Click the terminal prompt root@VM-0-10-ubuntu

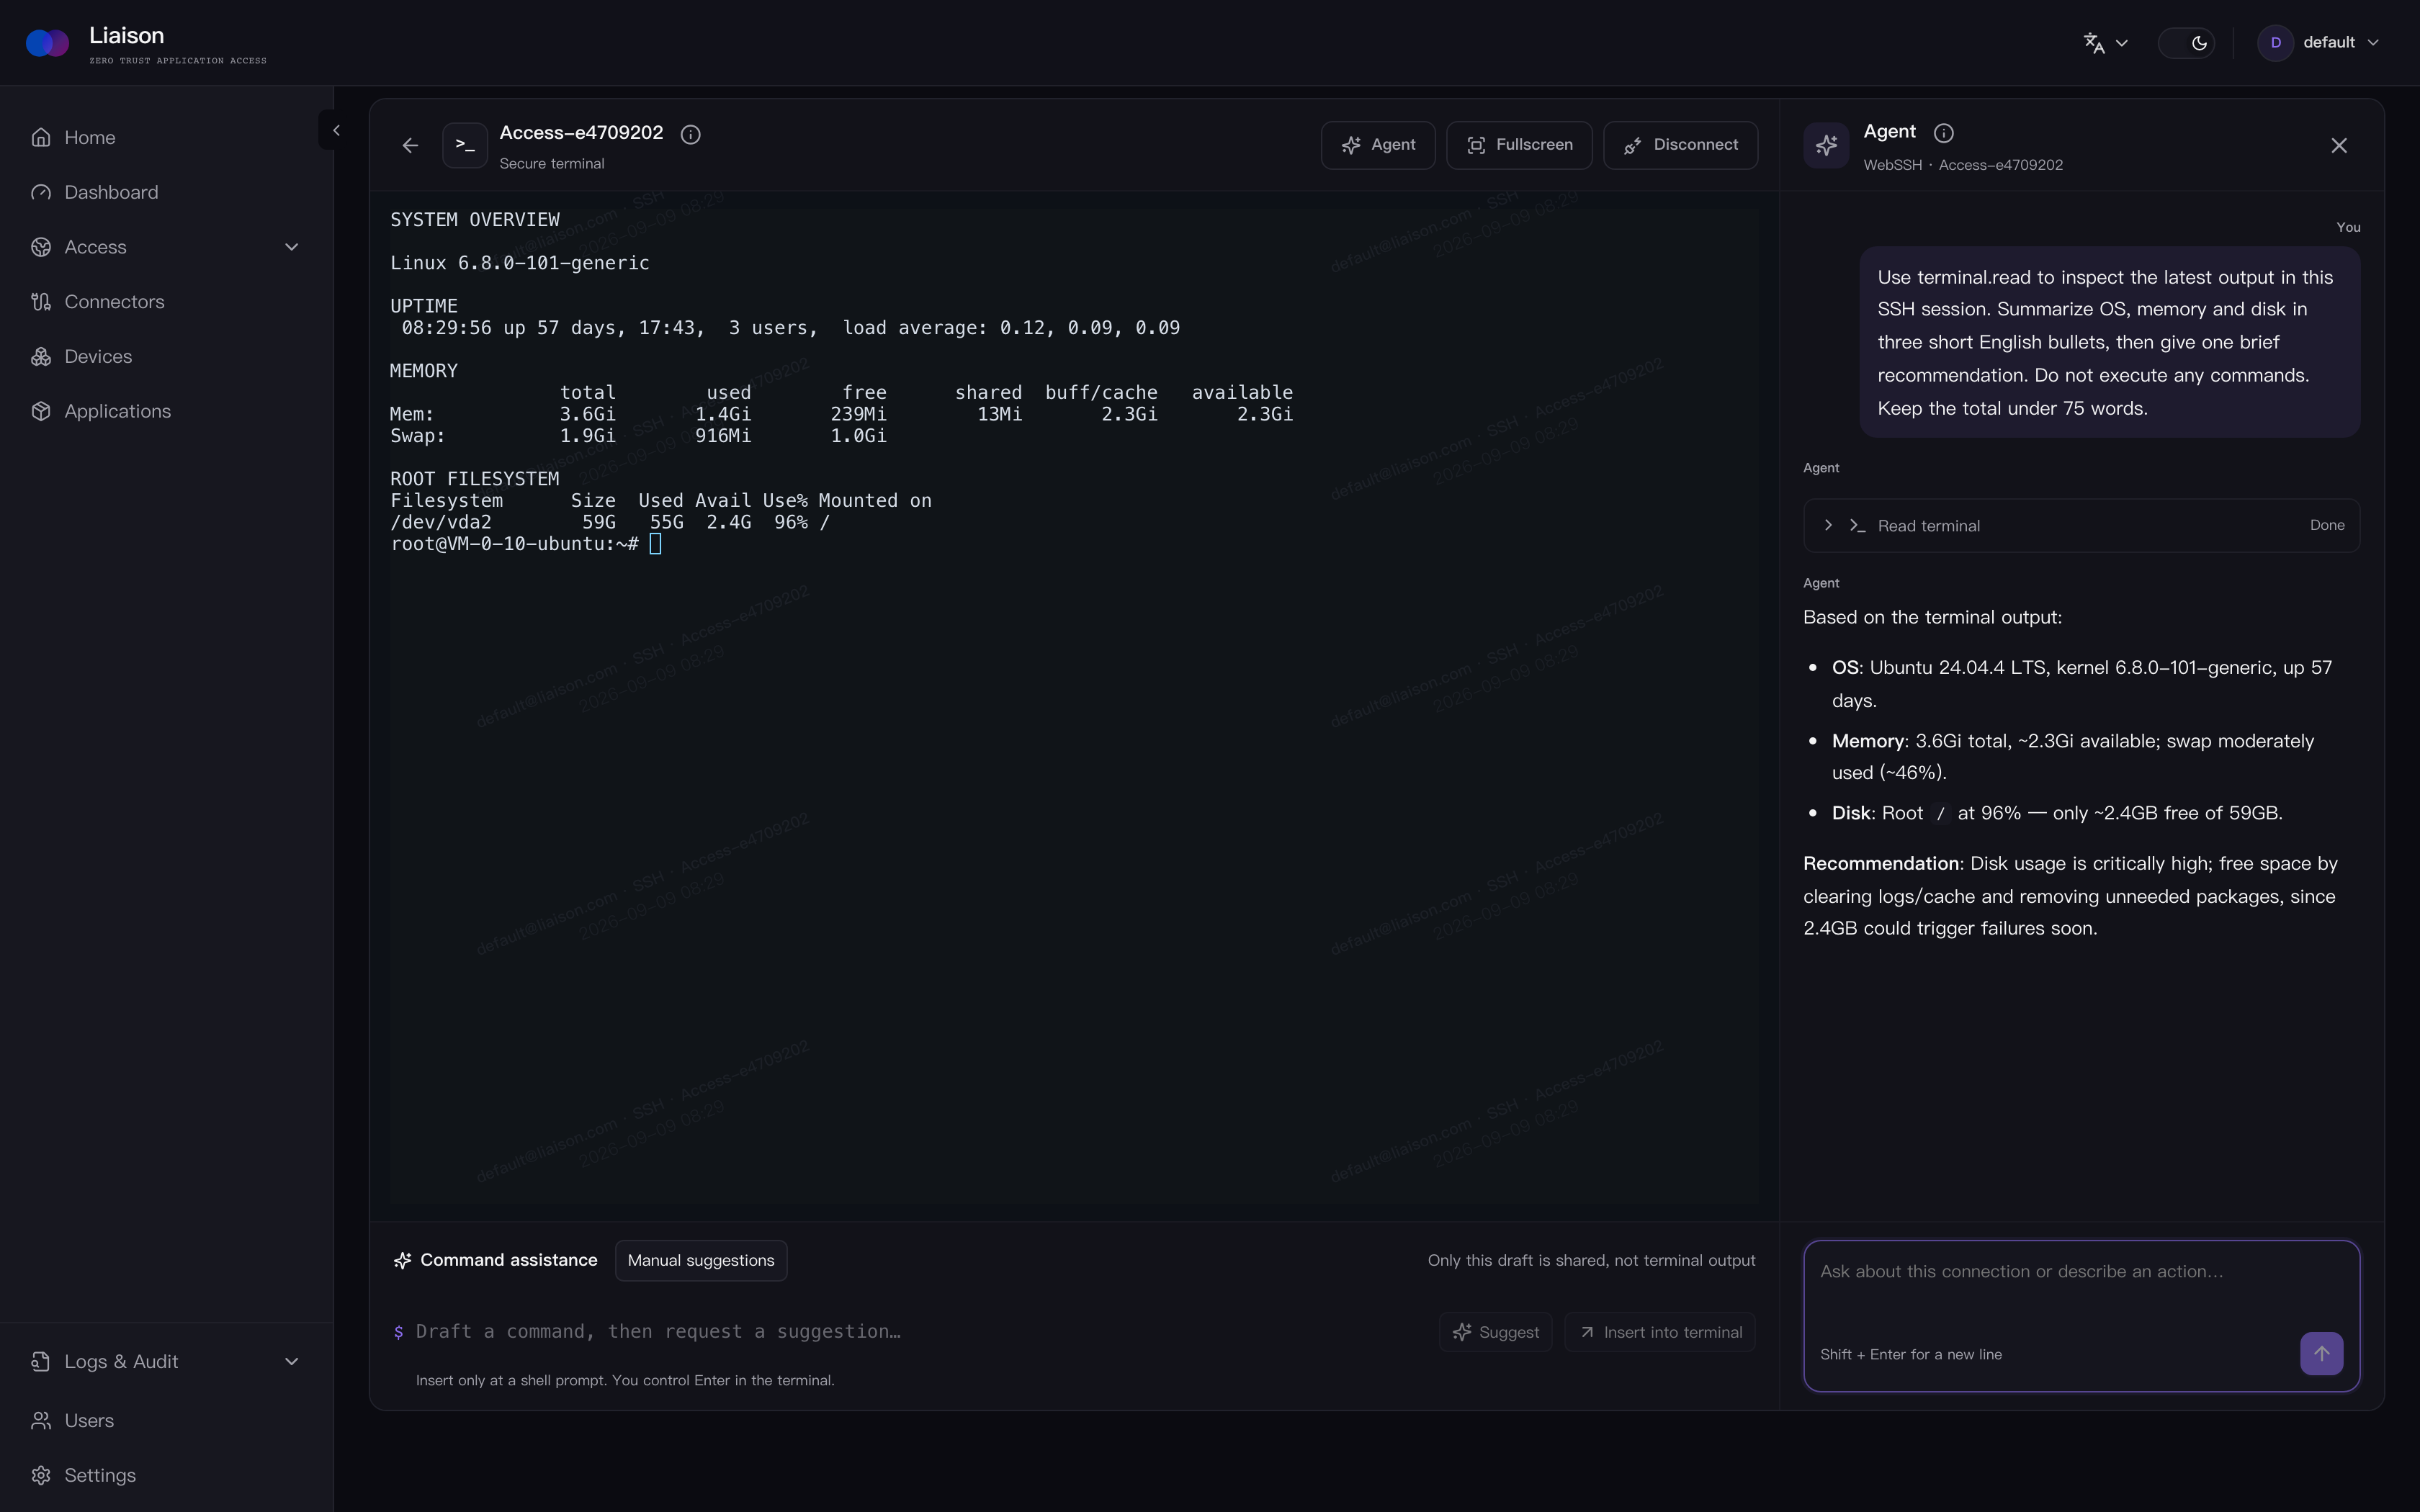coord(514,544)
